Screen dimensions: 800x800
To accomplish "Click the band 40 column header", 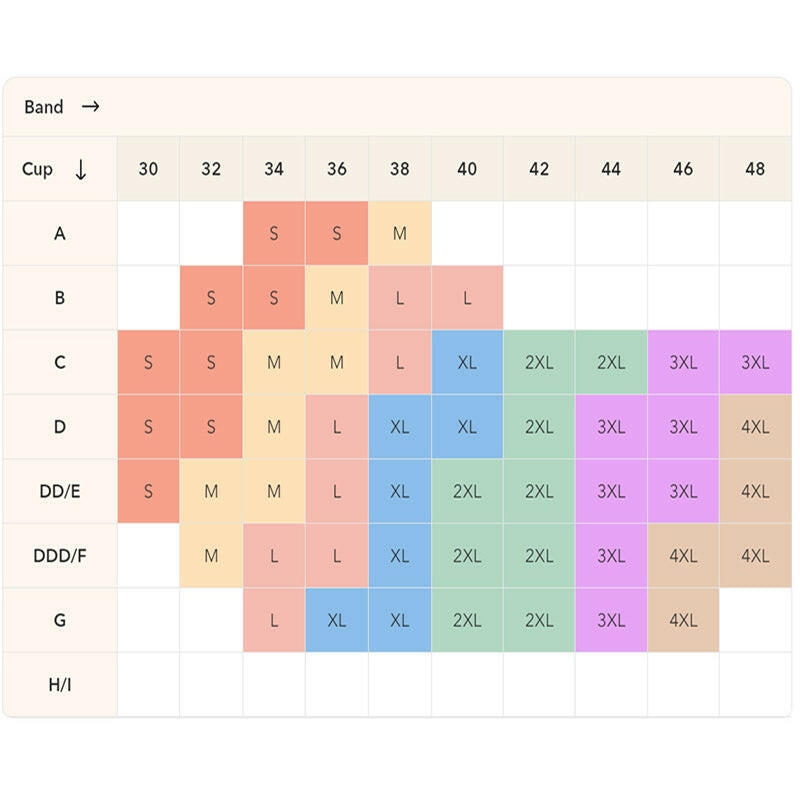I will [x=467, y=169].
